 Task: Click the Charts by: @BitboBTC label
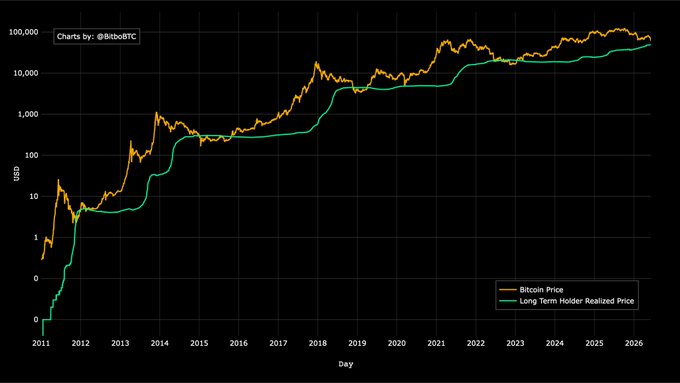[x=97, y=36]
